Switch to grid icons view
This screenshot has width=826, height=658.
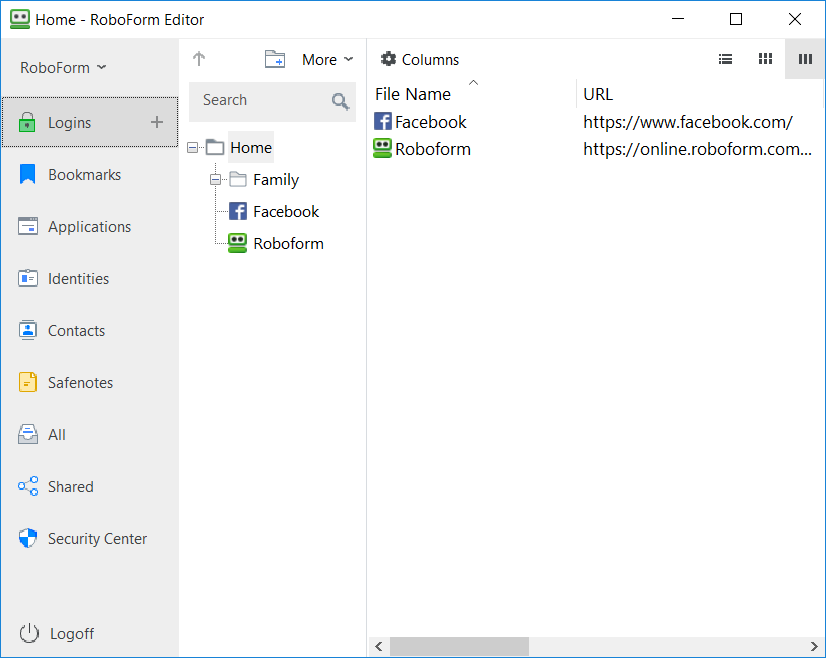[x=765, y=59]
